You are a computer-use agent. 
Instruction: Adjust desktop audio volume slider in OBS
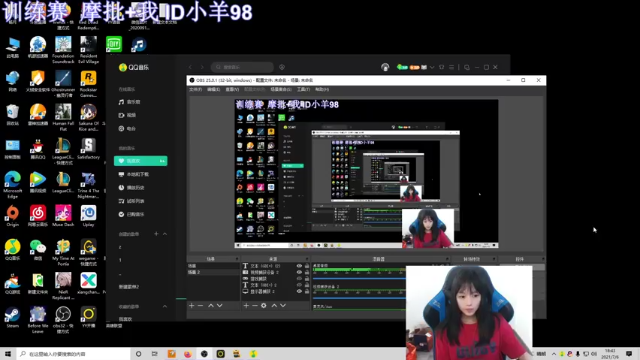point(359,278)
